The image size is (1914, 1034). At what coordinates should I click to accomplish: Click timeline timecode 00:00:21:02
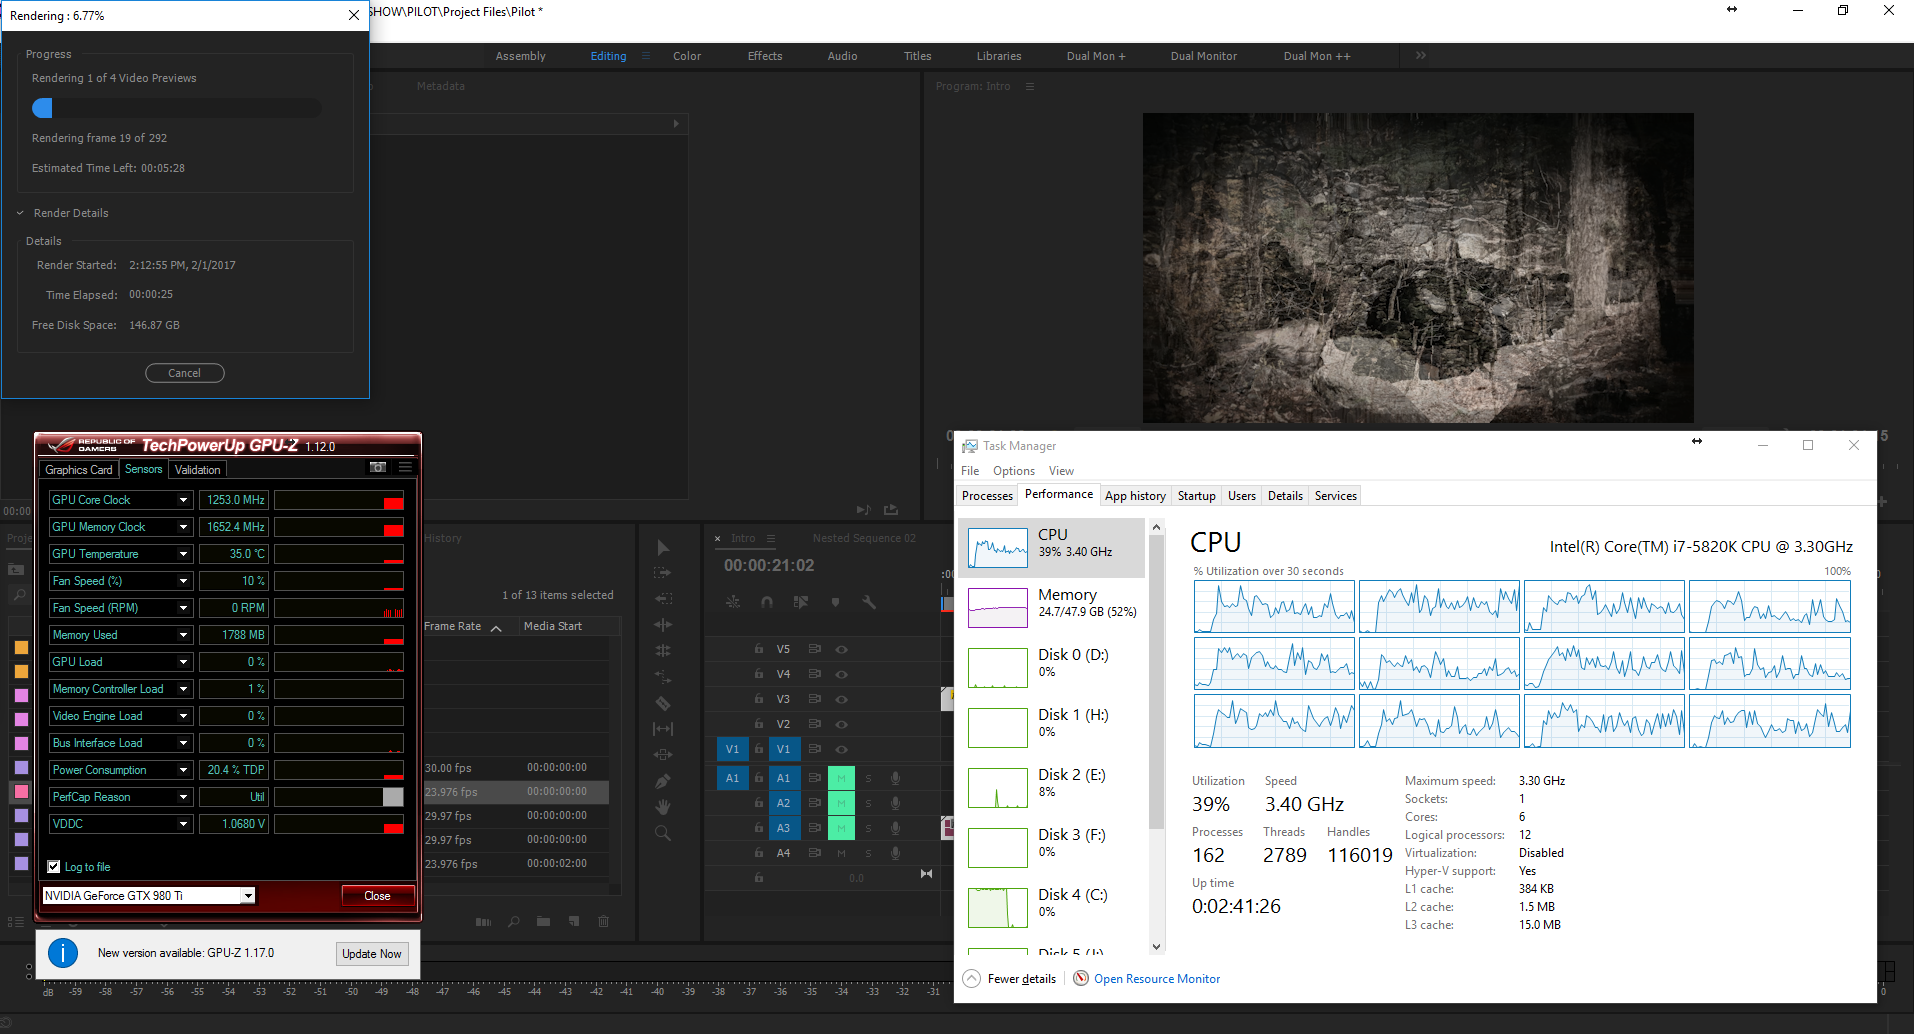(769, 566)
